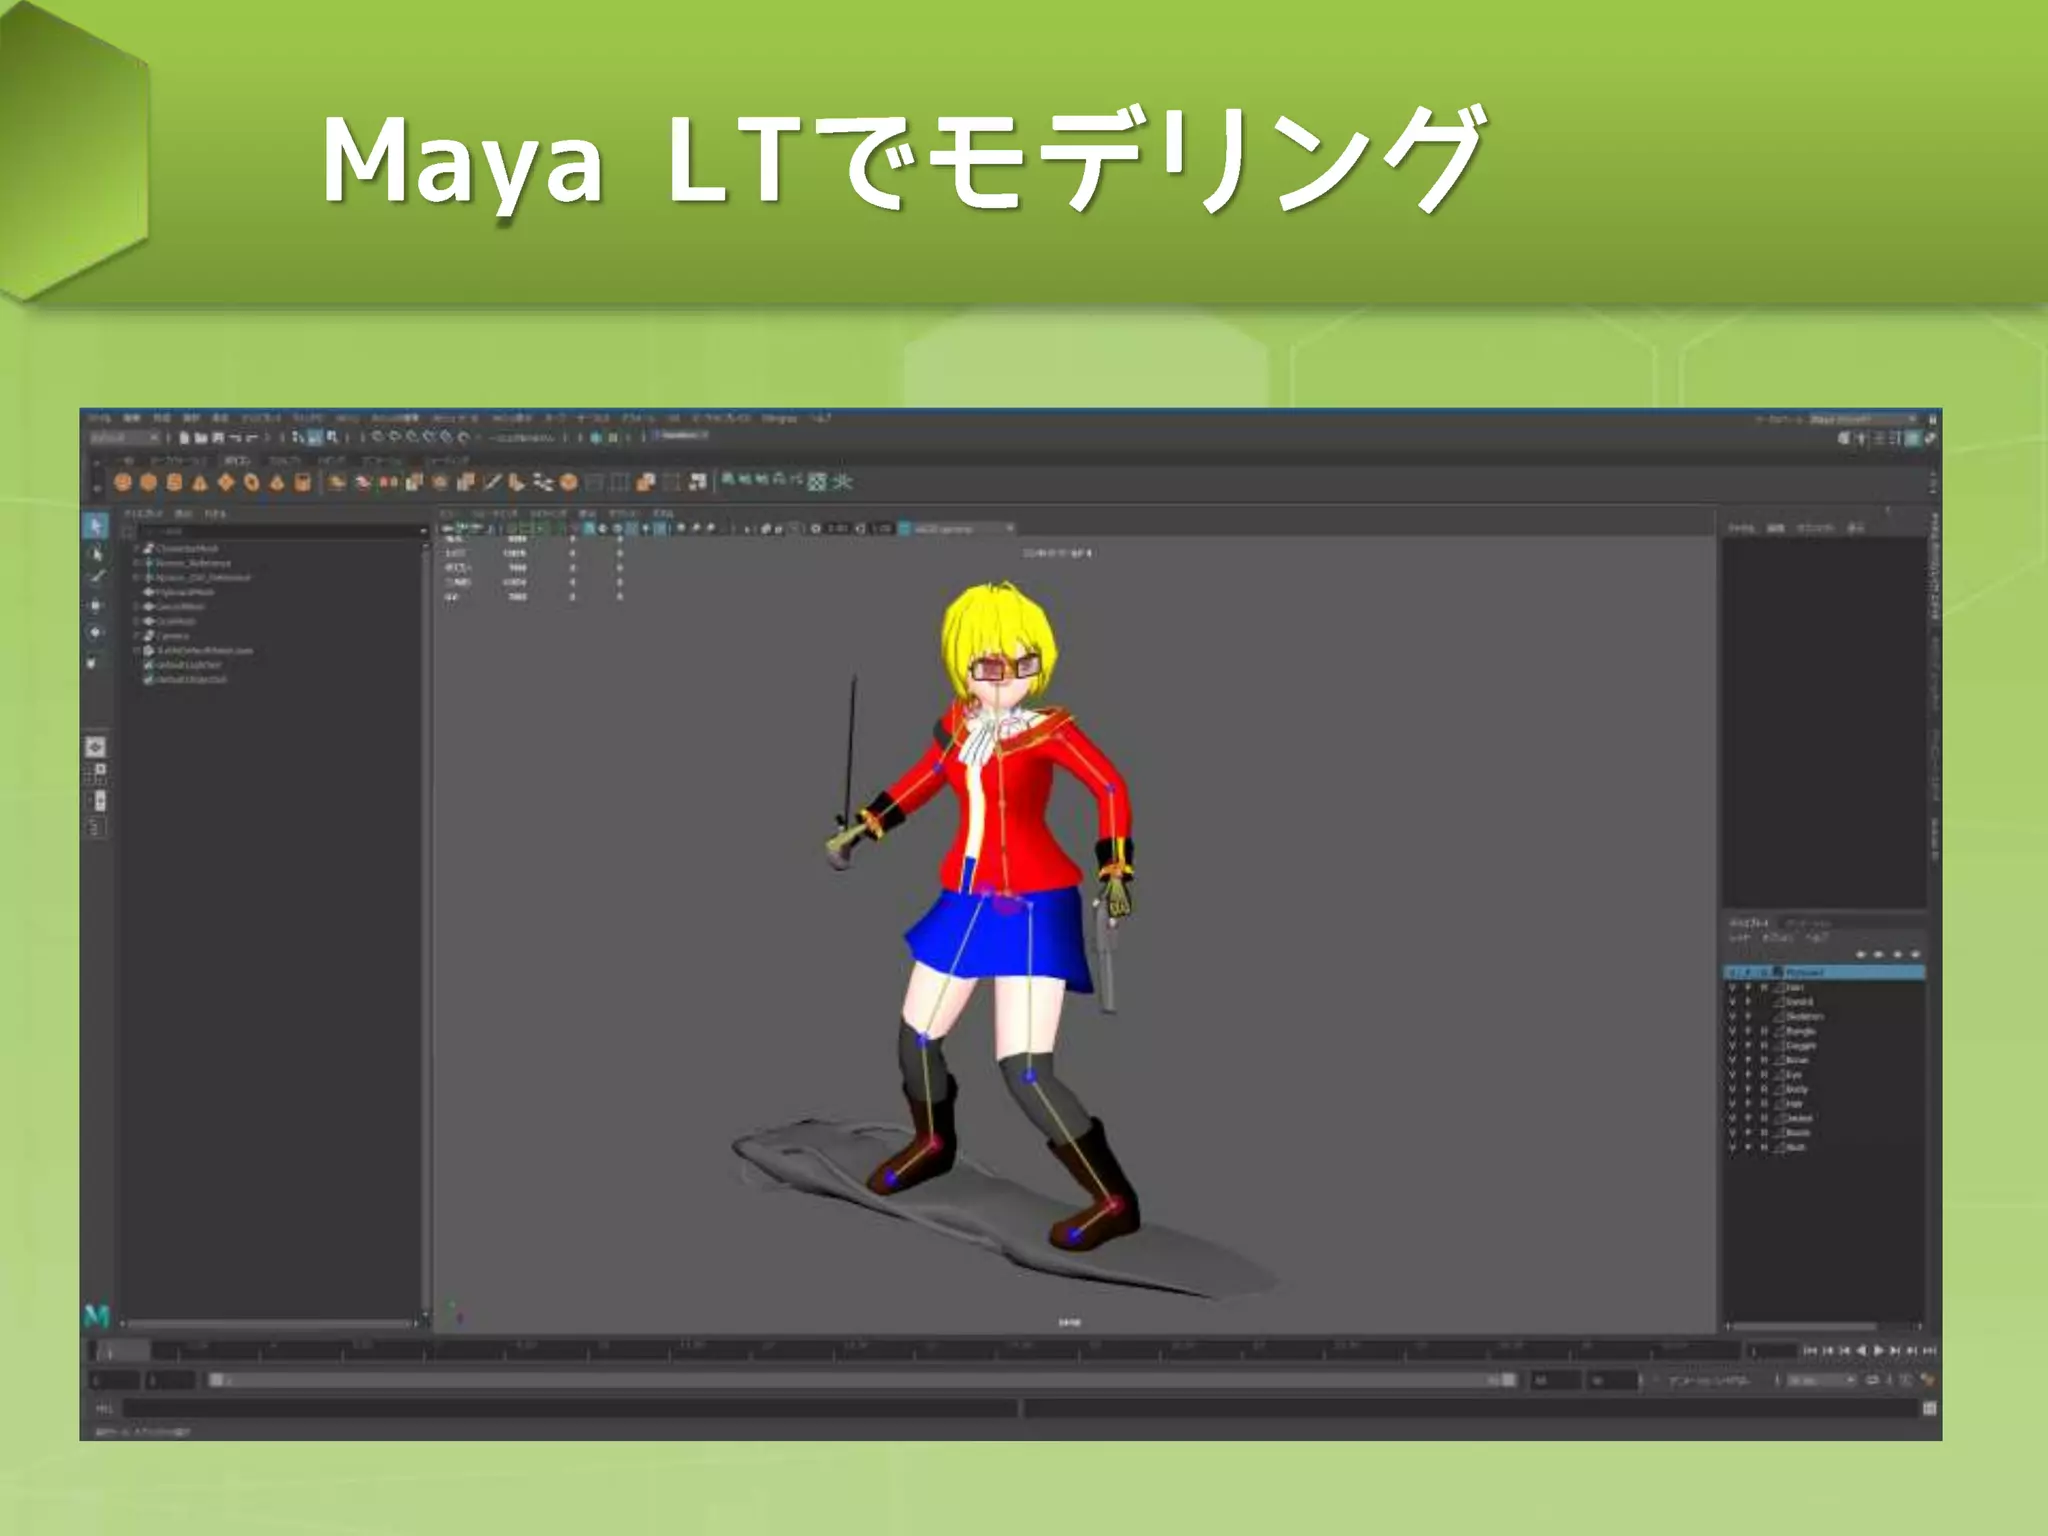The width and height of the screenshot is (2048, 1536).
Task: Open the viewport ビュー (View) panel menu
Action: click(x=447, y=513)
